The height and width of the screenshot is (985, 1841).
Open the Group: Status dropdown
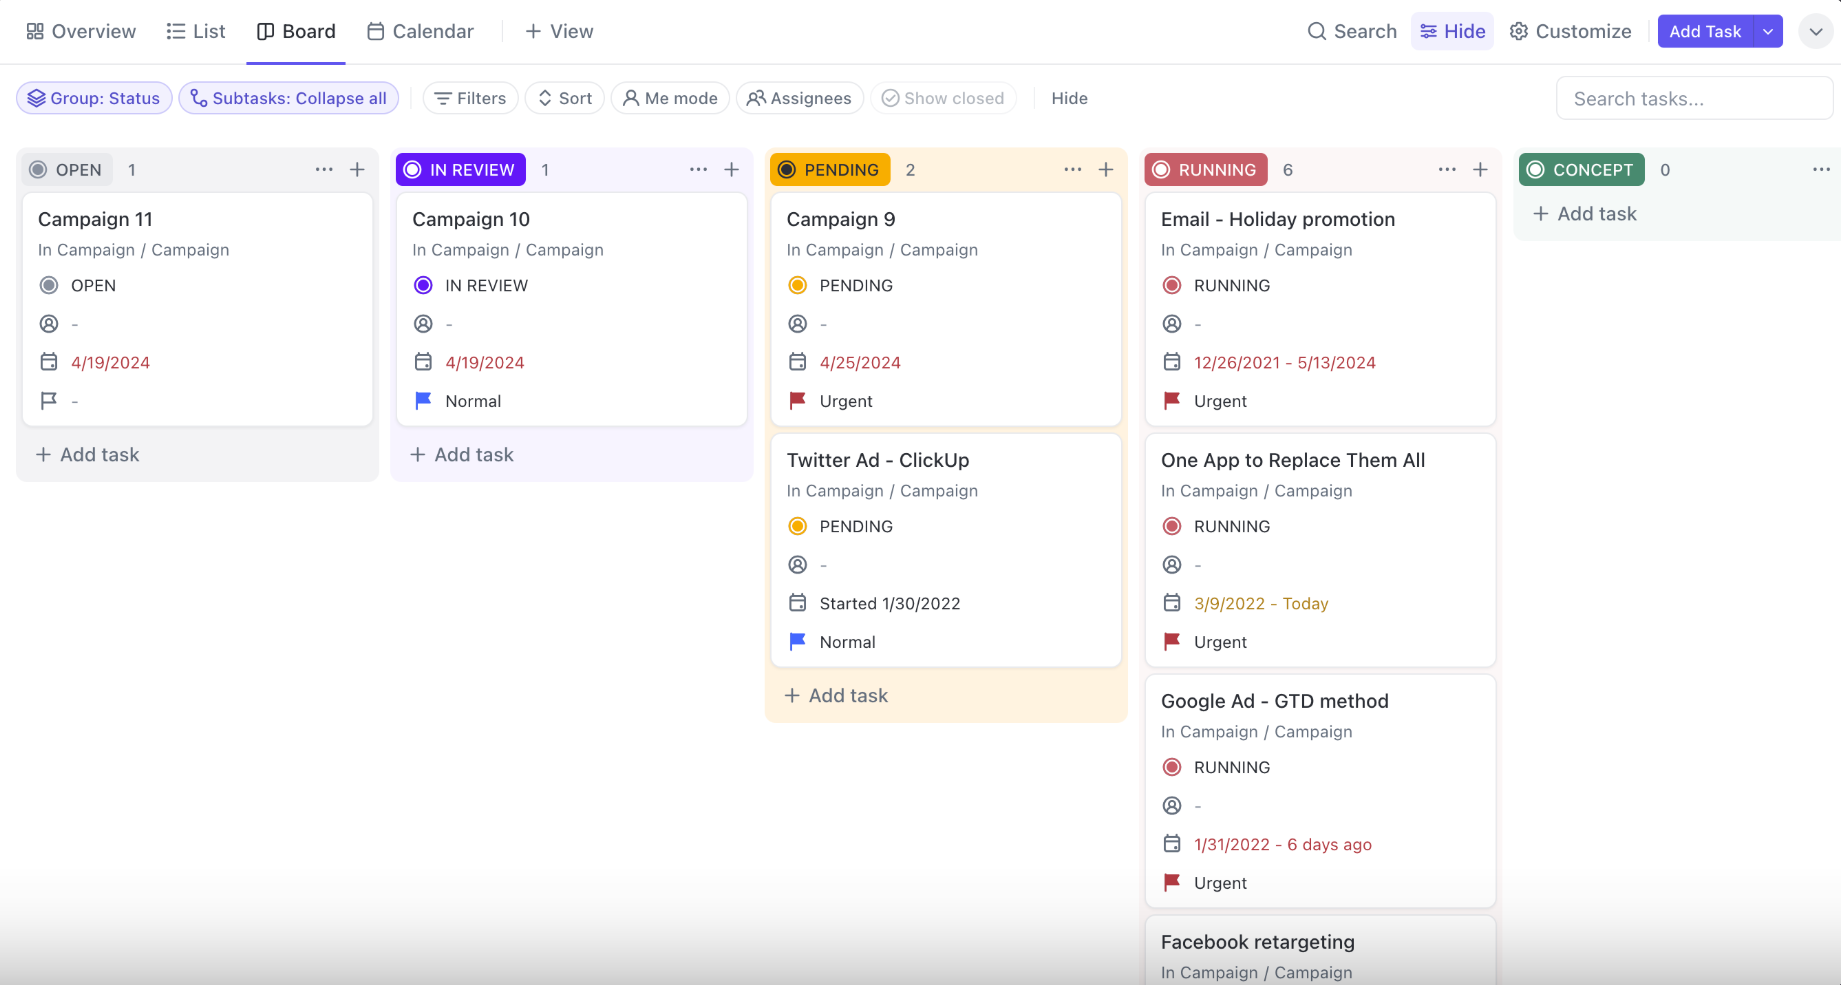pos(94,98)
